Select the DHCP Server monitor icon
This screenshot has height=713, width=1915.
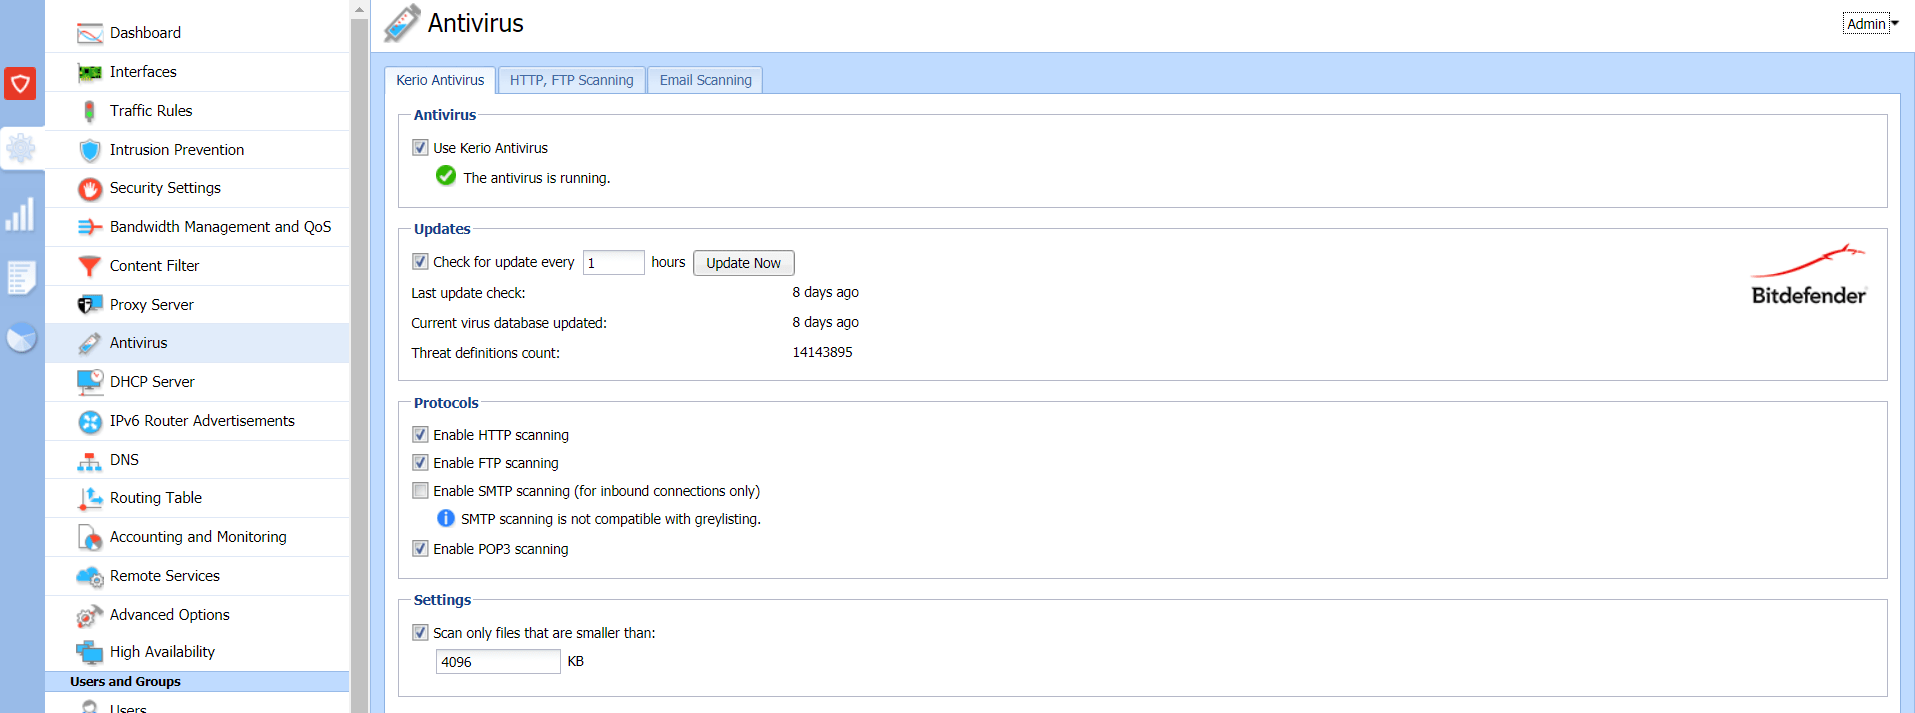tap(90, 382)
